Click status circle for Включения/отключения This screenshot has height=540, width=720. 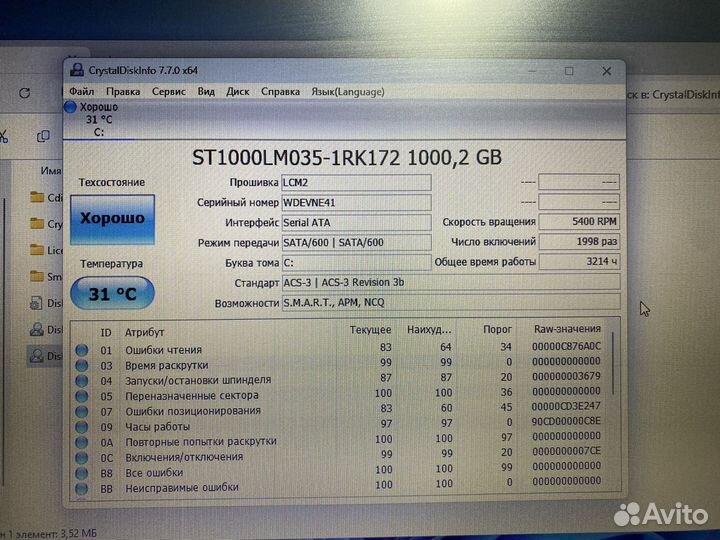click(x=82, y=458)
